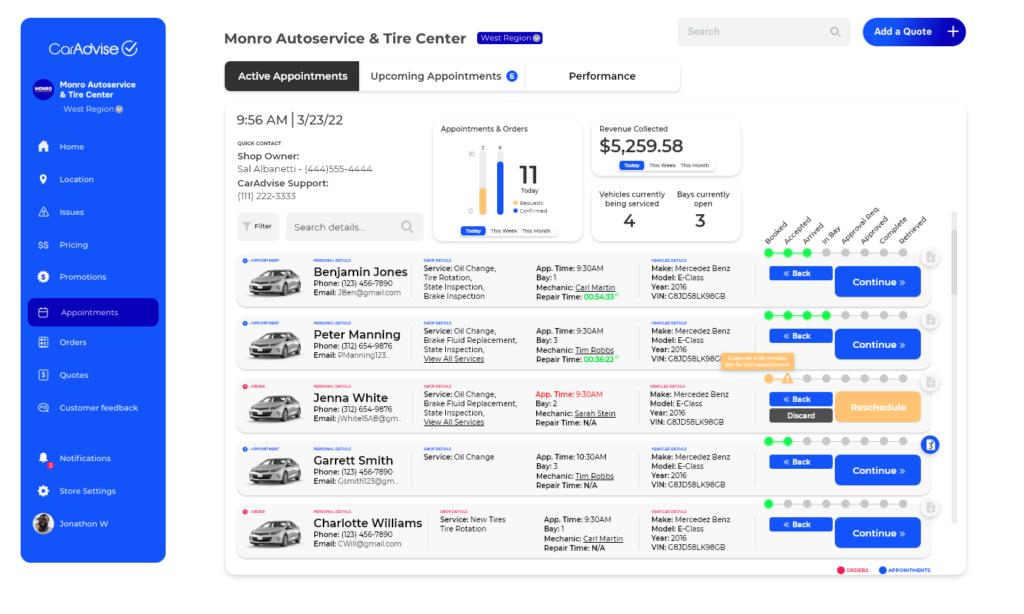This screenshot has height=614, width=1024.
Task: Click the CarAdvise logo
Action: click(x=93, y=48)
